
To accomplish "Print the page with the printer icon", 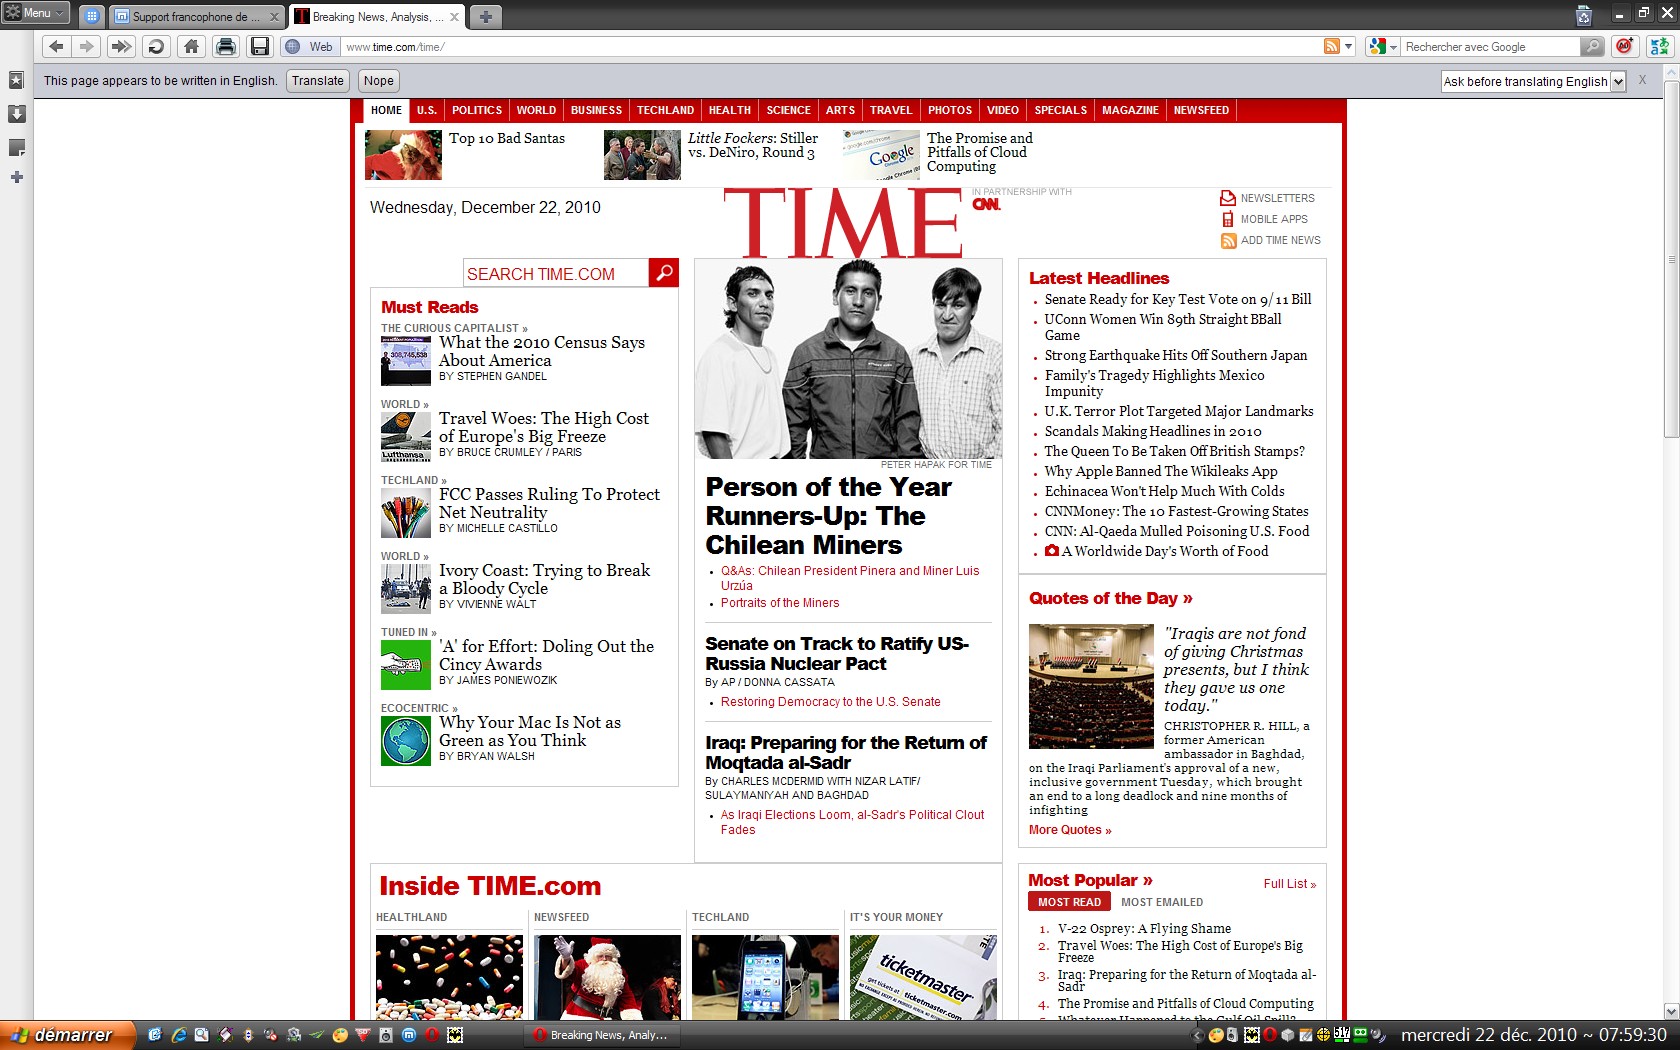I will click(x=226, y=46).
